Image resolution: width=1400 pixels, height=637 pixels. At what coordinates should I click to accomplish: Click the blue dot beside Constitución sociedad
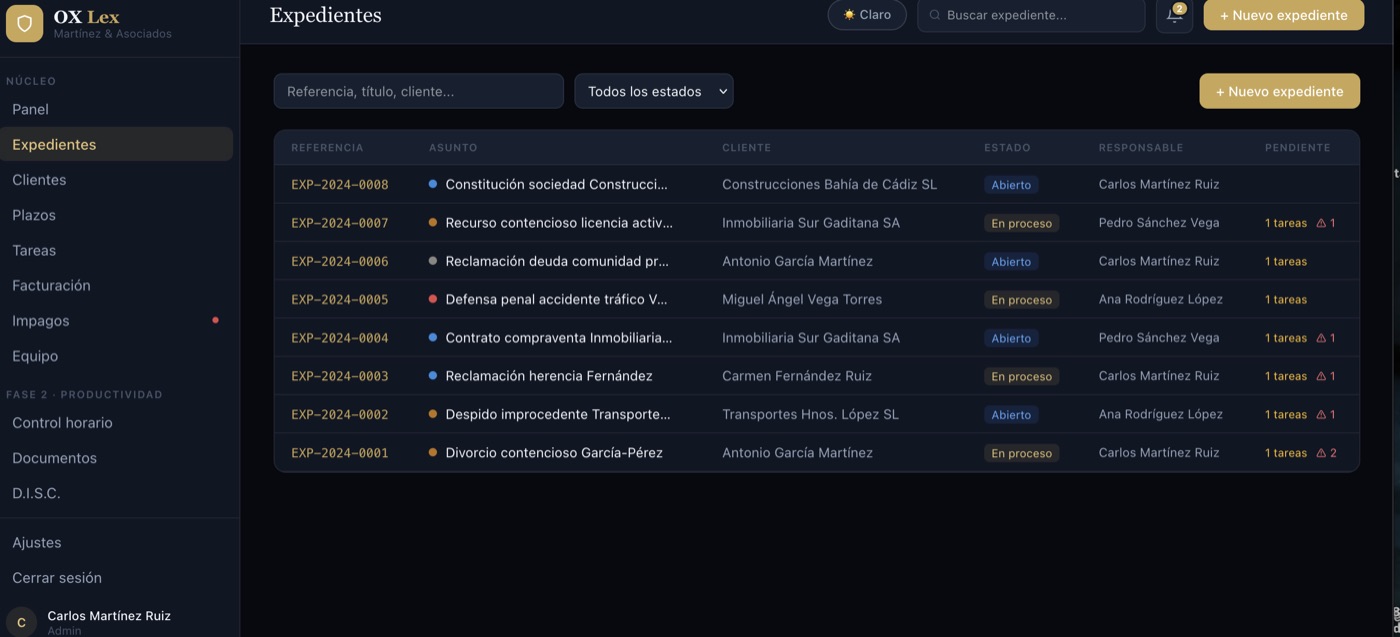point(433,184)
